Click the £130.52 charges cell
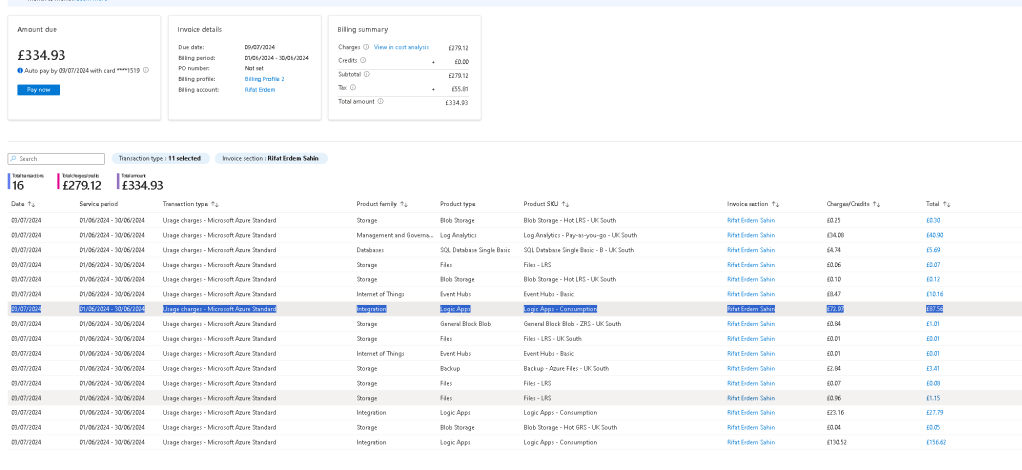Viewport: 1022px width, 470px height. (x=837, y=443)
